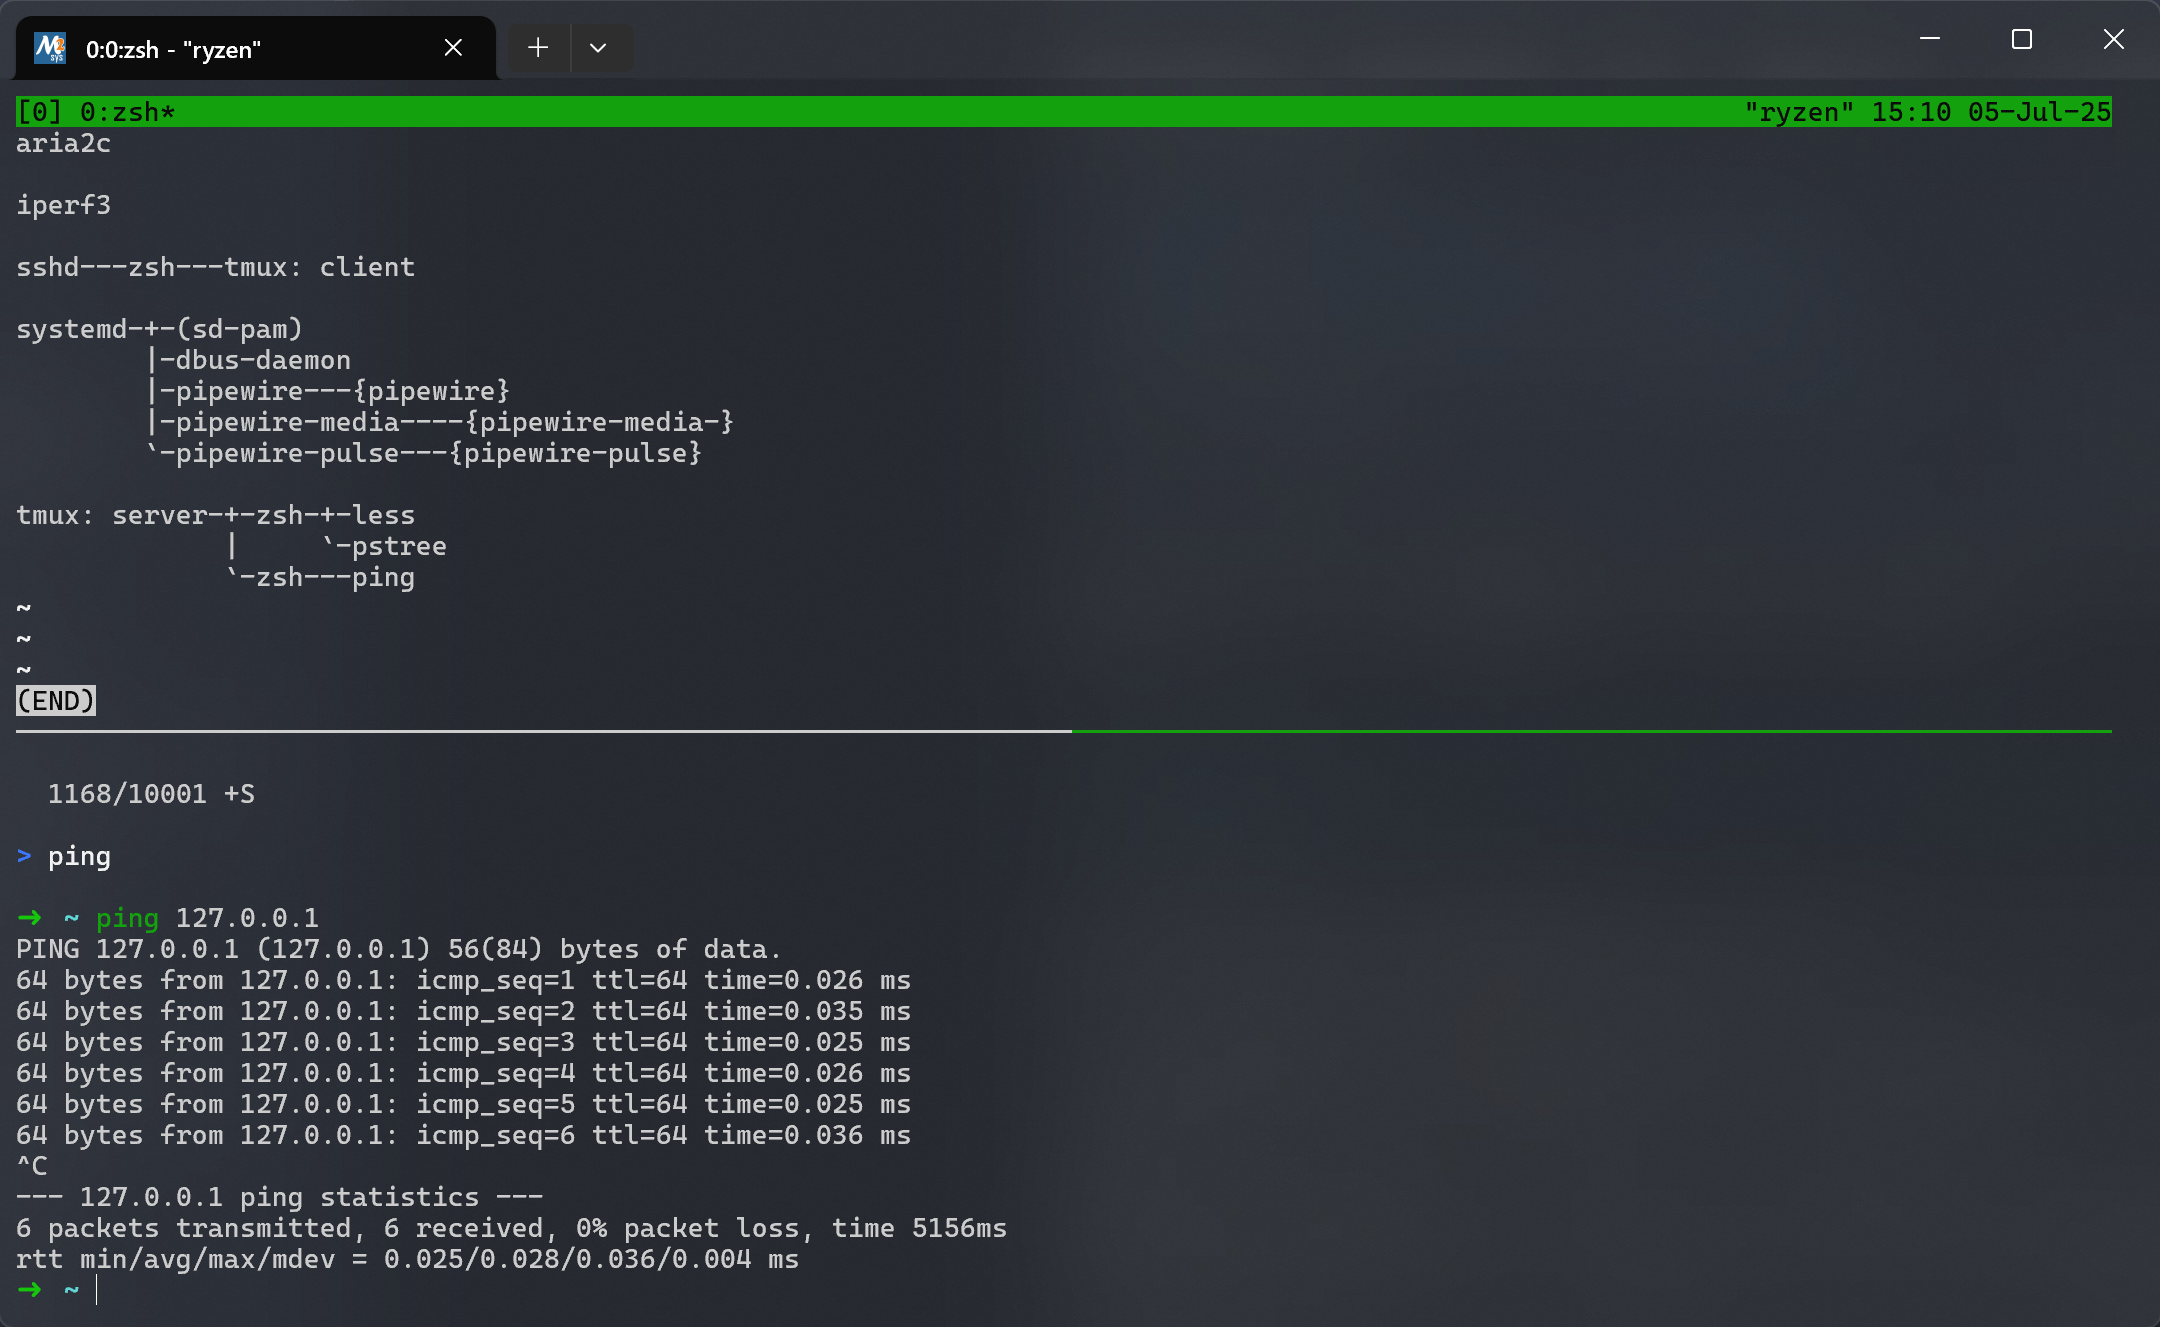This screenshot has width=2160, height=1327.
Task: Click the '> ping' fzf query line
Action: click(63, 856)
